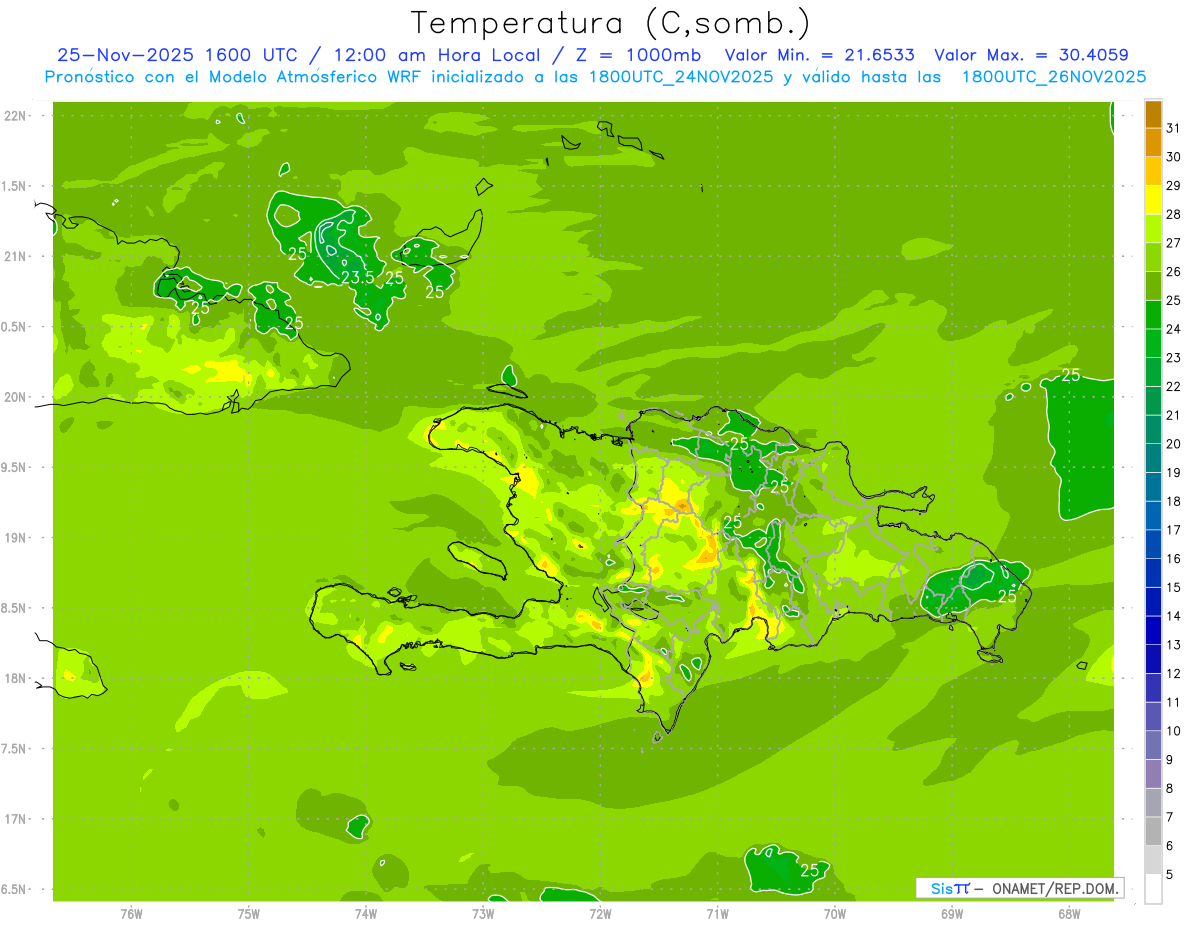Pick the purple legend swatch between 8 and 9
Viewport: 1200px width, 927px height.
pos(1153,774)
